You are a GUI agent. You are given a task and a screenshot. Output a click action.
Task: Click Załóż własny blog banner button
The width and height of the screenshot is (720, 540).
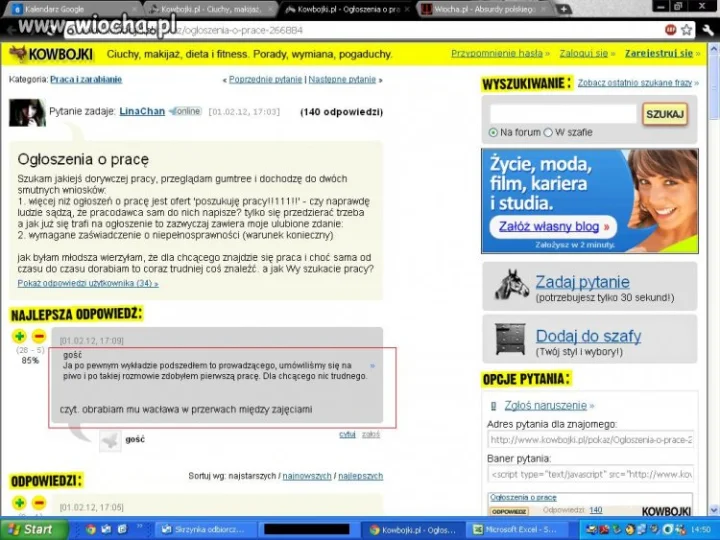(553, 227)
